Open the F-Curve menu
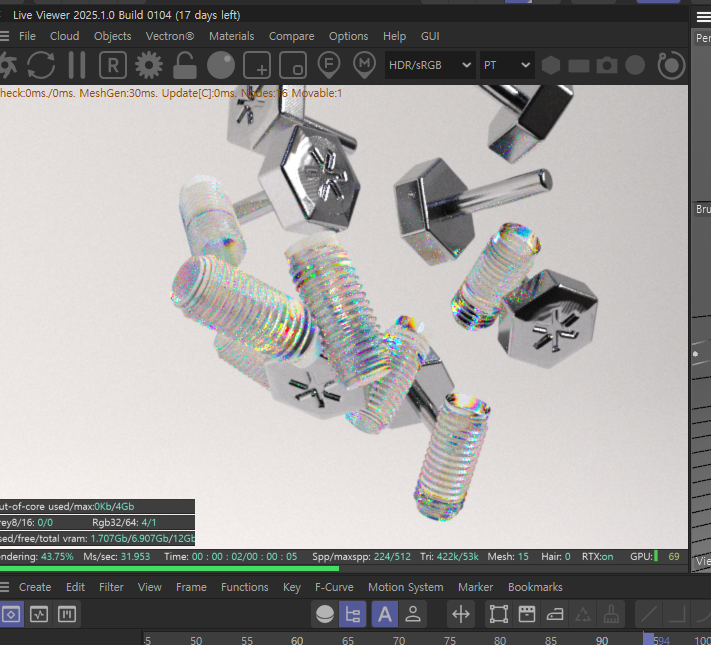The height and width of the screenshot is (645, 711). point(334,587)
